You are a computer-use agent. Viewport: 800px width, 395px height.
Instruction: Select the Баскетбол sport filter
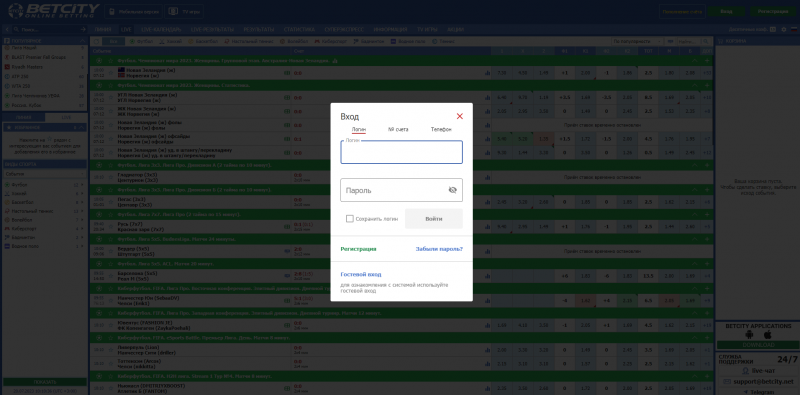click(x=203, y=41)
